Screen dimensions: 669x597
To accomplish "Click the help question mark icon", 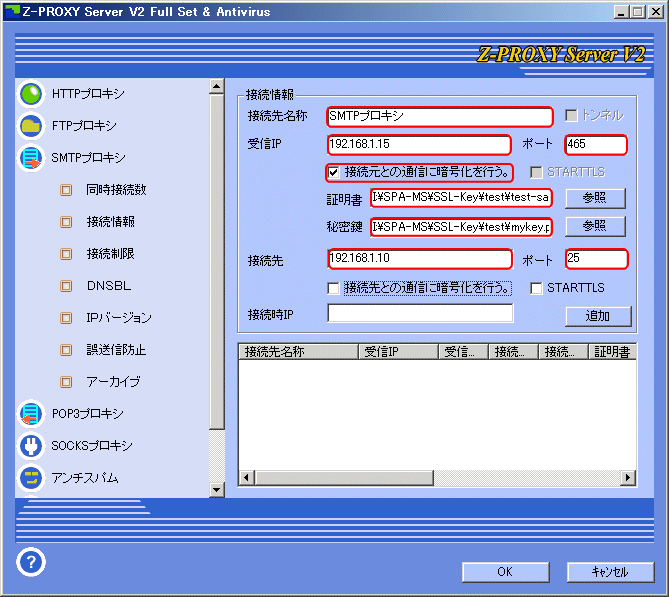I will (31, 562).
